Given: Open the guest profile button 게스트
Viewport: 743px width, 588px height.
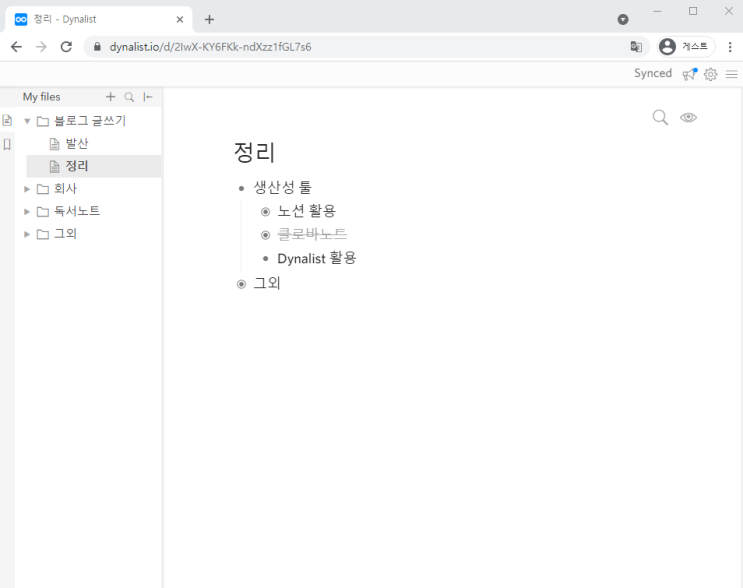Looking at the screenshot, I should tap(686, 46).
